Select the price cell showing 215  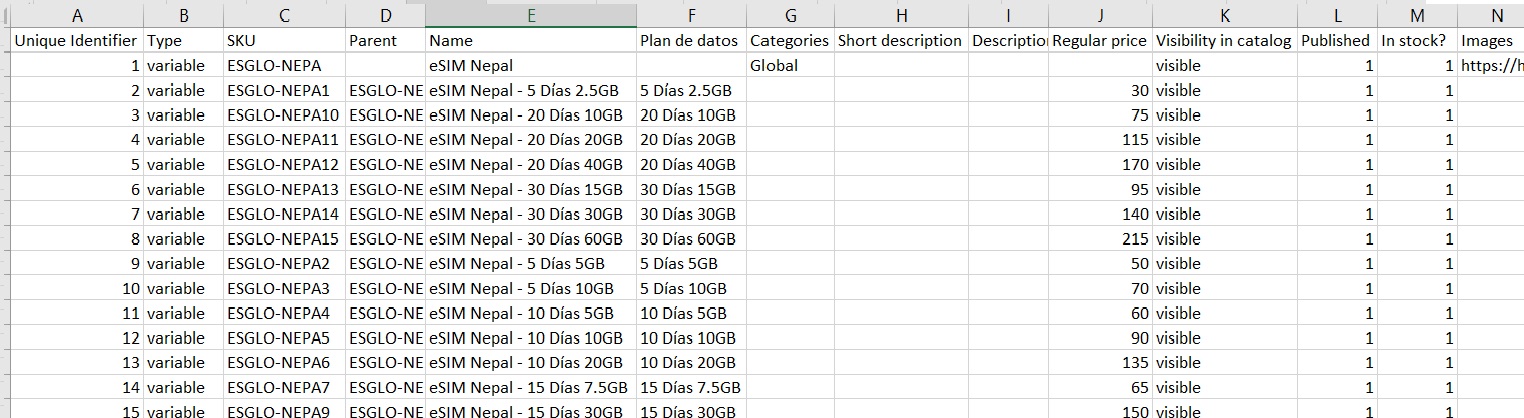(1100, 239)
